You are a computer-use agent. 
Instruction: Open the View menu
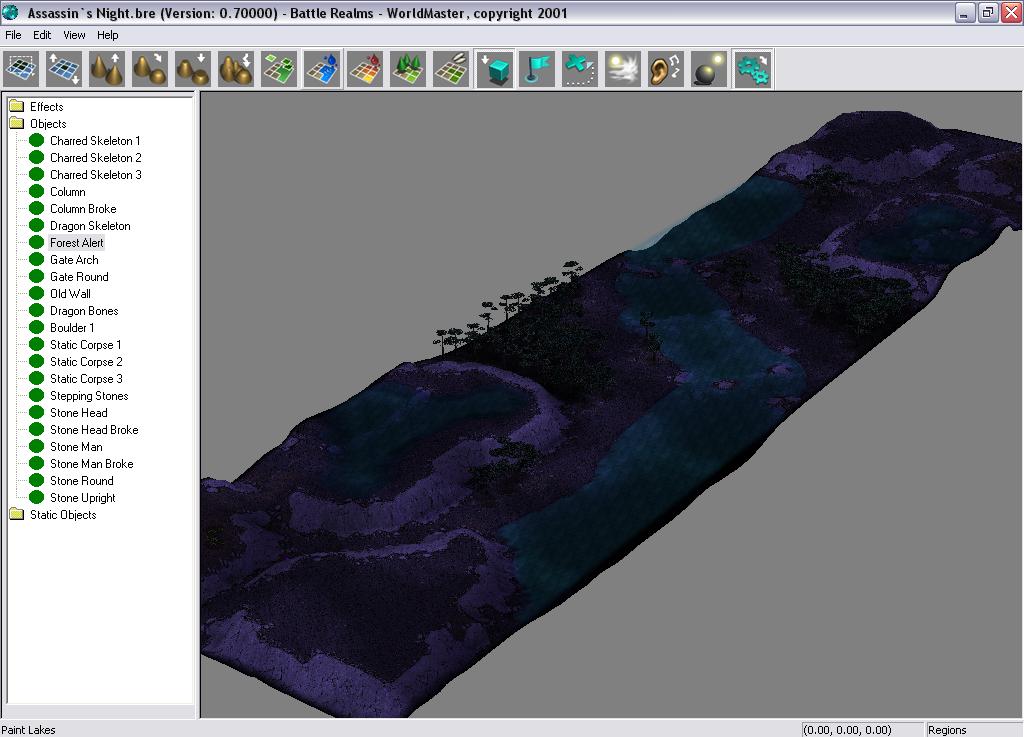(74, 35)
